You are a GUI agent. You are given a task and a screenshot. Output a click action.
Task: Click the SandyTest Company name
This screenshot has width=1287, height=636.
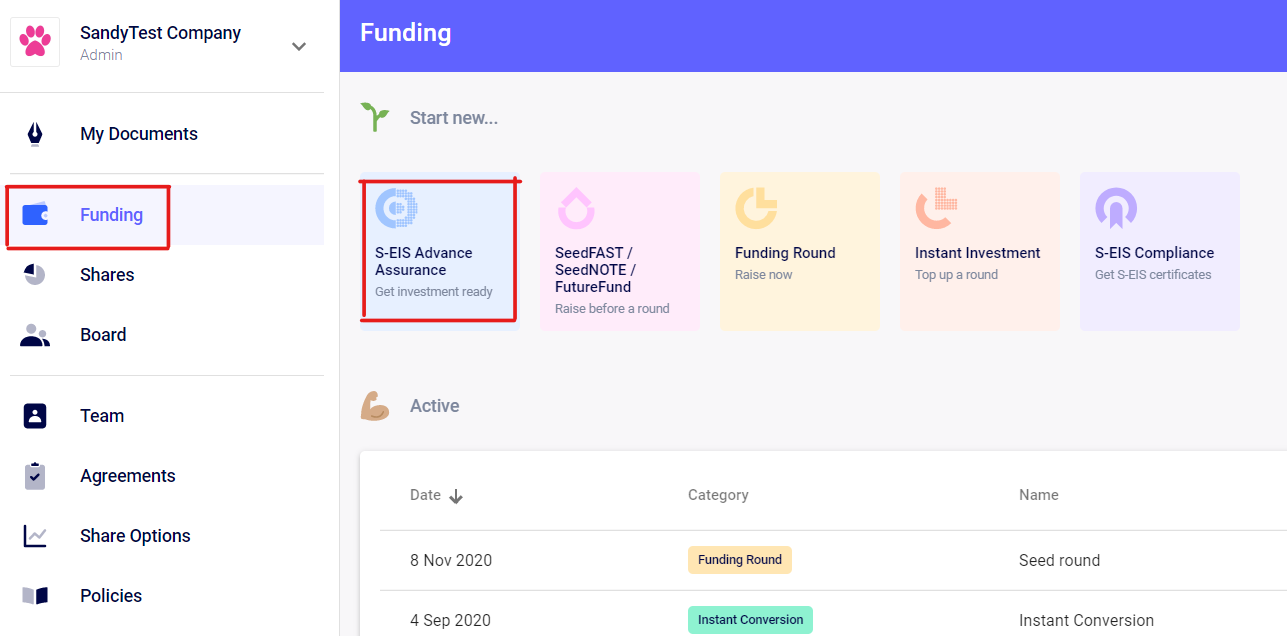160,33
